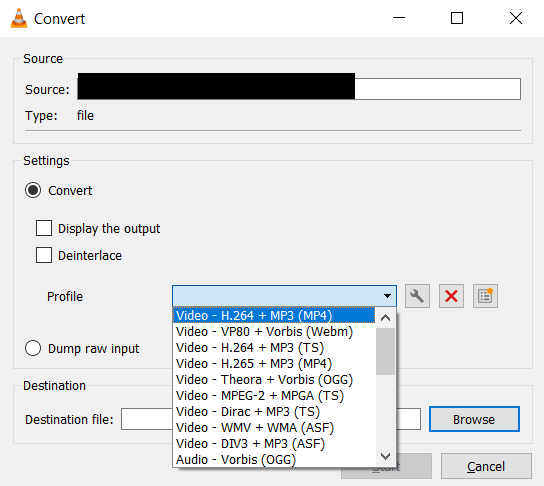Image resolution: width=544 pixels, height=486 pixels.
Task: Click into the Source field
Action: click(299, 89)
